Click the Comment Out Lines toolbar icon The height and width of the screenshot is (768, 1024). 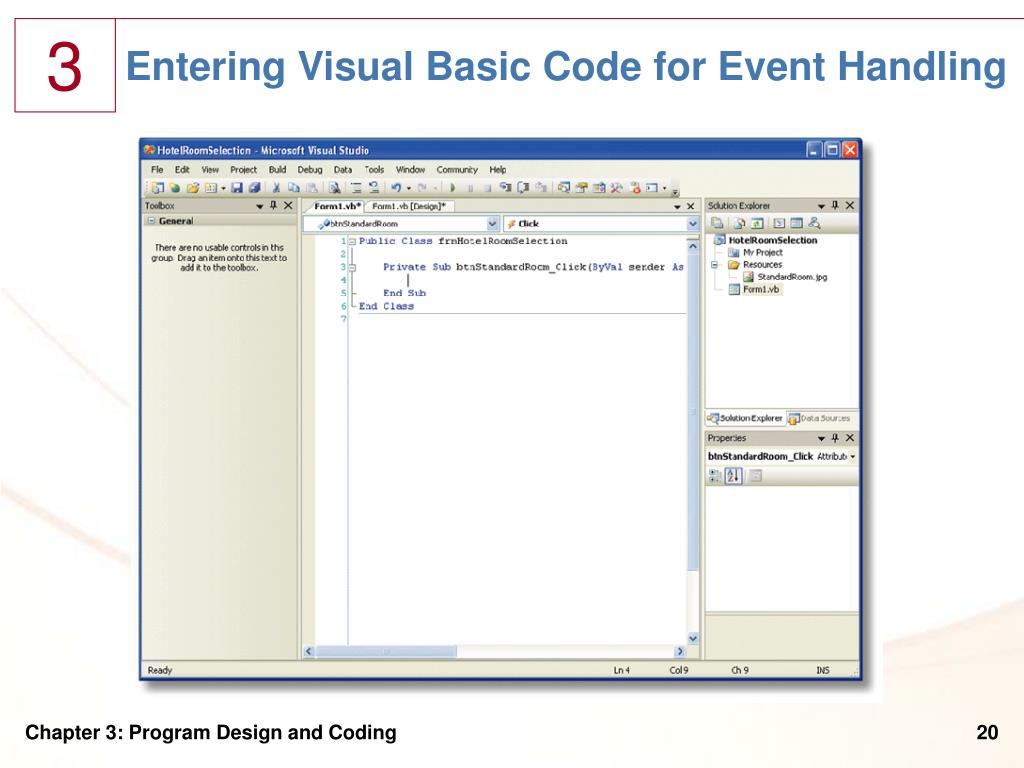pos(356,188)
